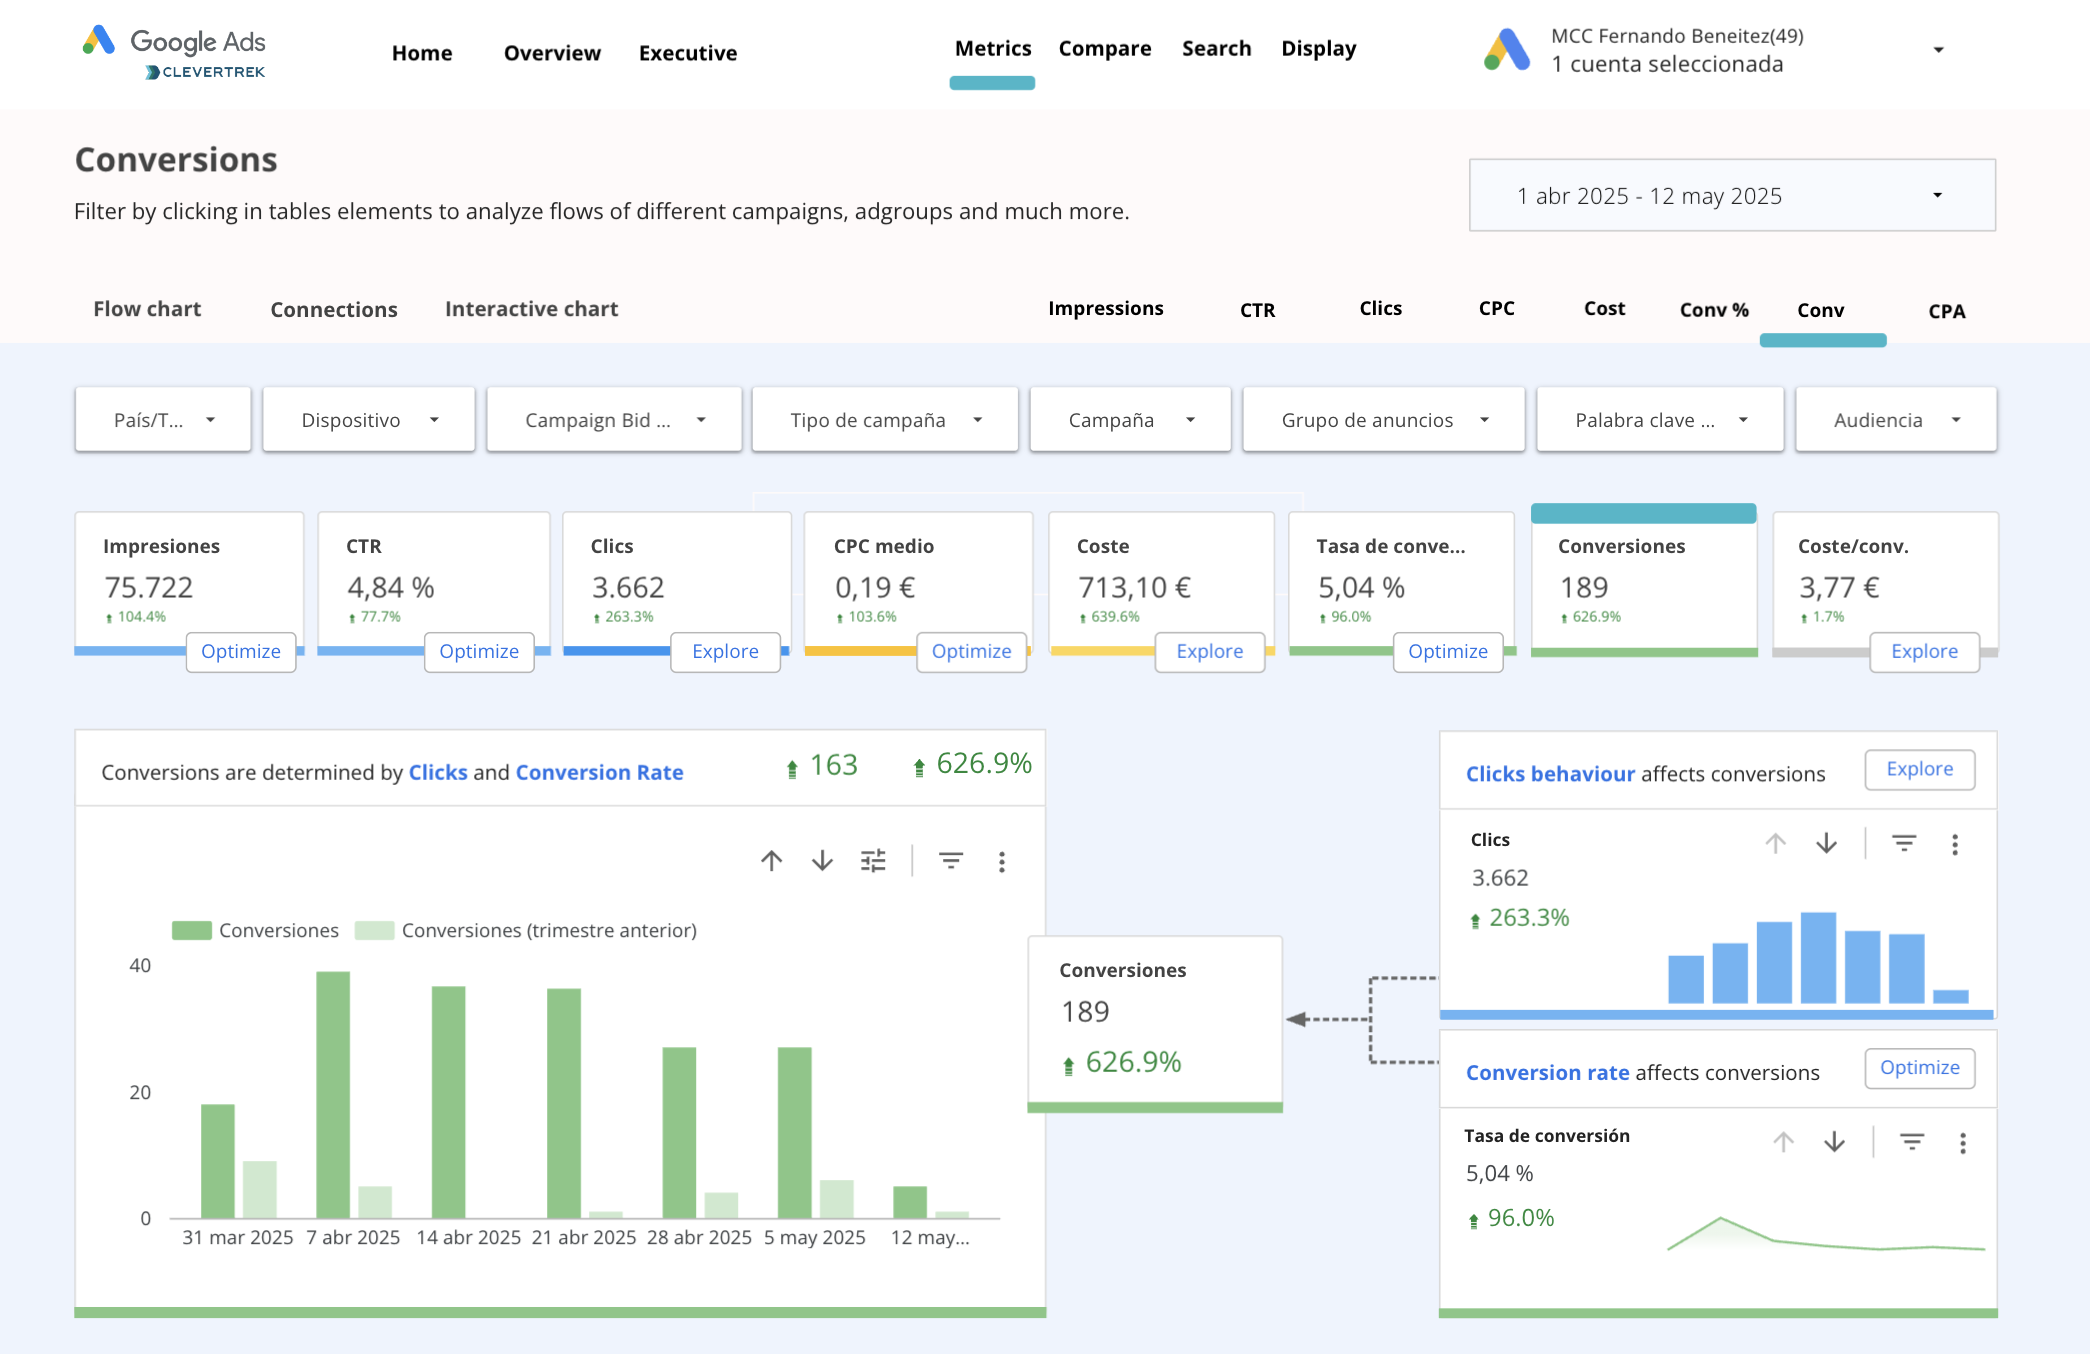Open the Campaign Bid filter dropdown
This screenshot has width=2090, height=1354.
pos(614,420)
